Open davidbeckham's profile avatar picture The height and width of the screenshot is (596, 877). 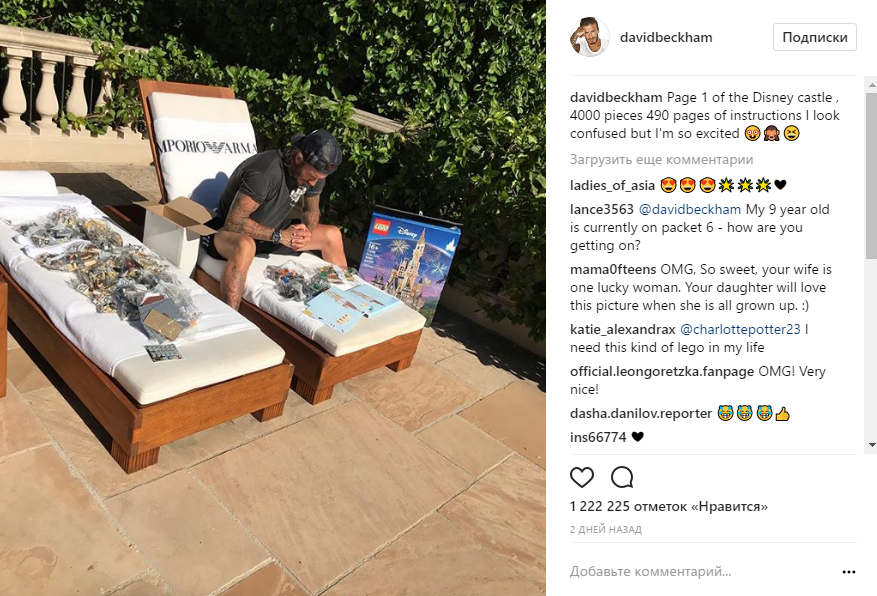pos(590,37)
